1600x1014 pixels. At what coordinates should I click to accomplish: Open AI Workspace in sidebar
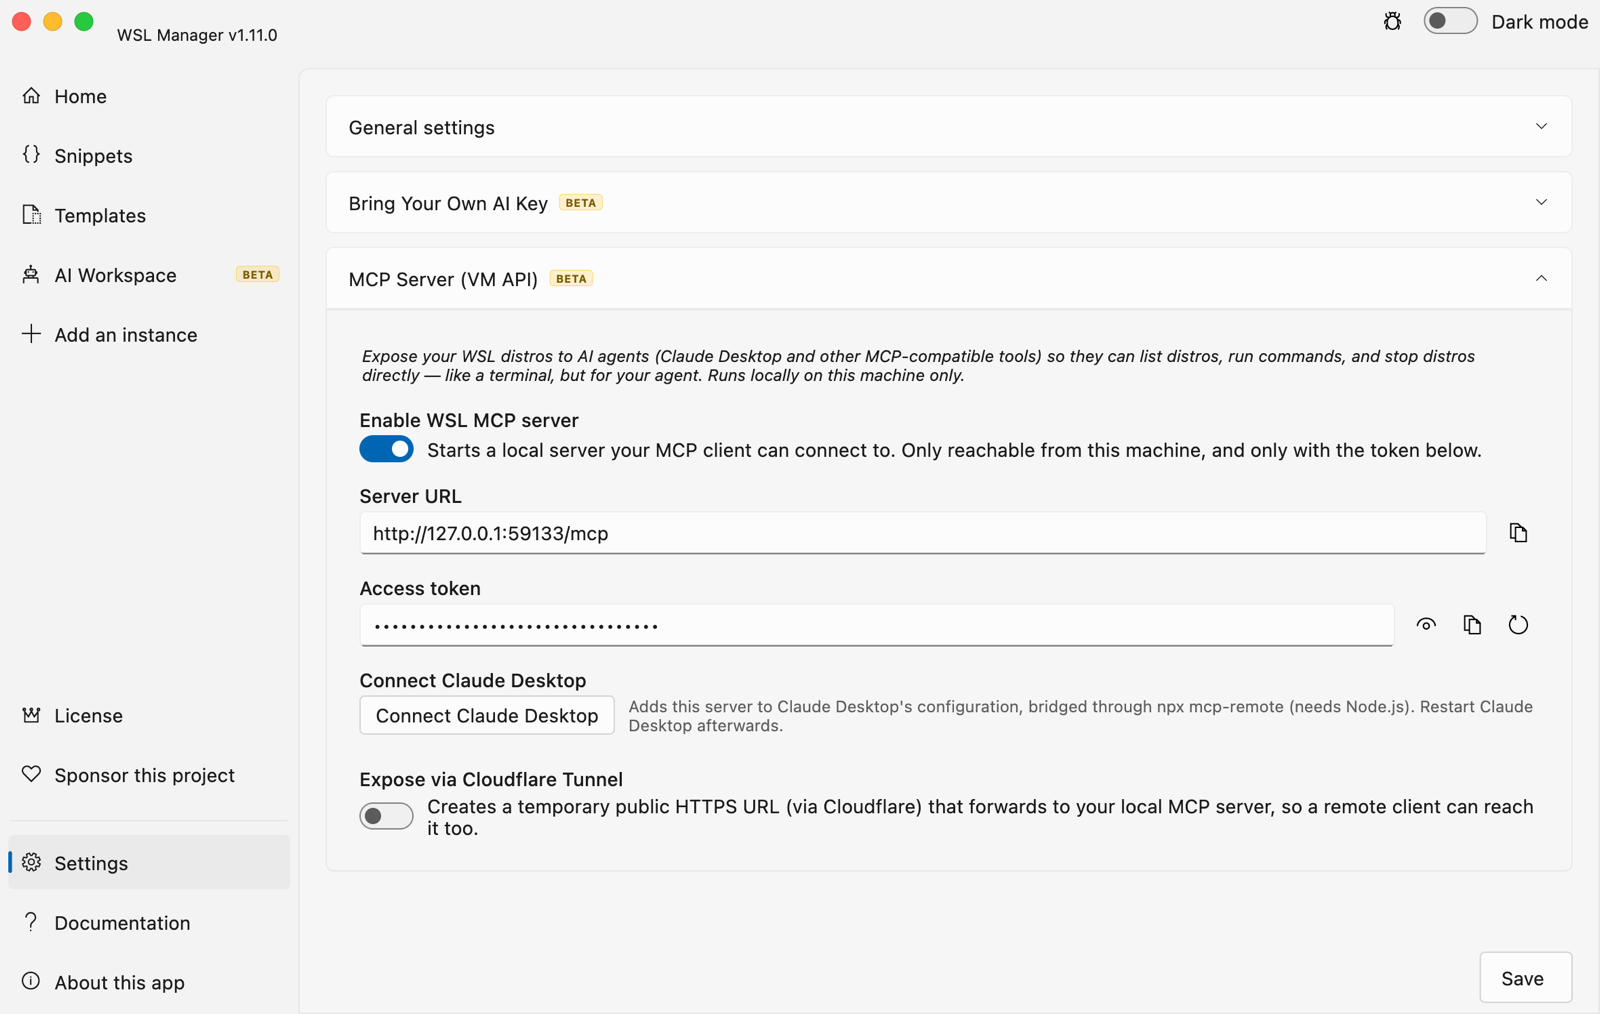149,275
